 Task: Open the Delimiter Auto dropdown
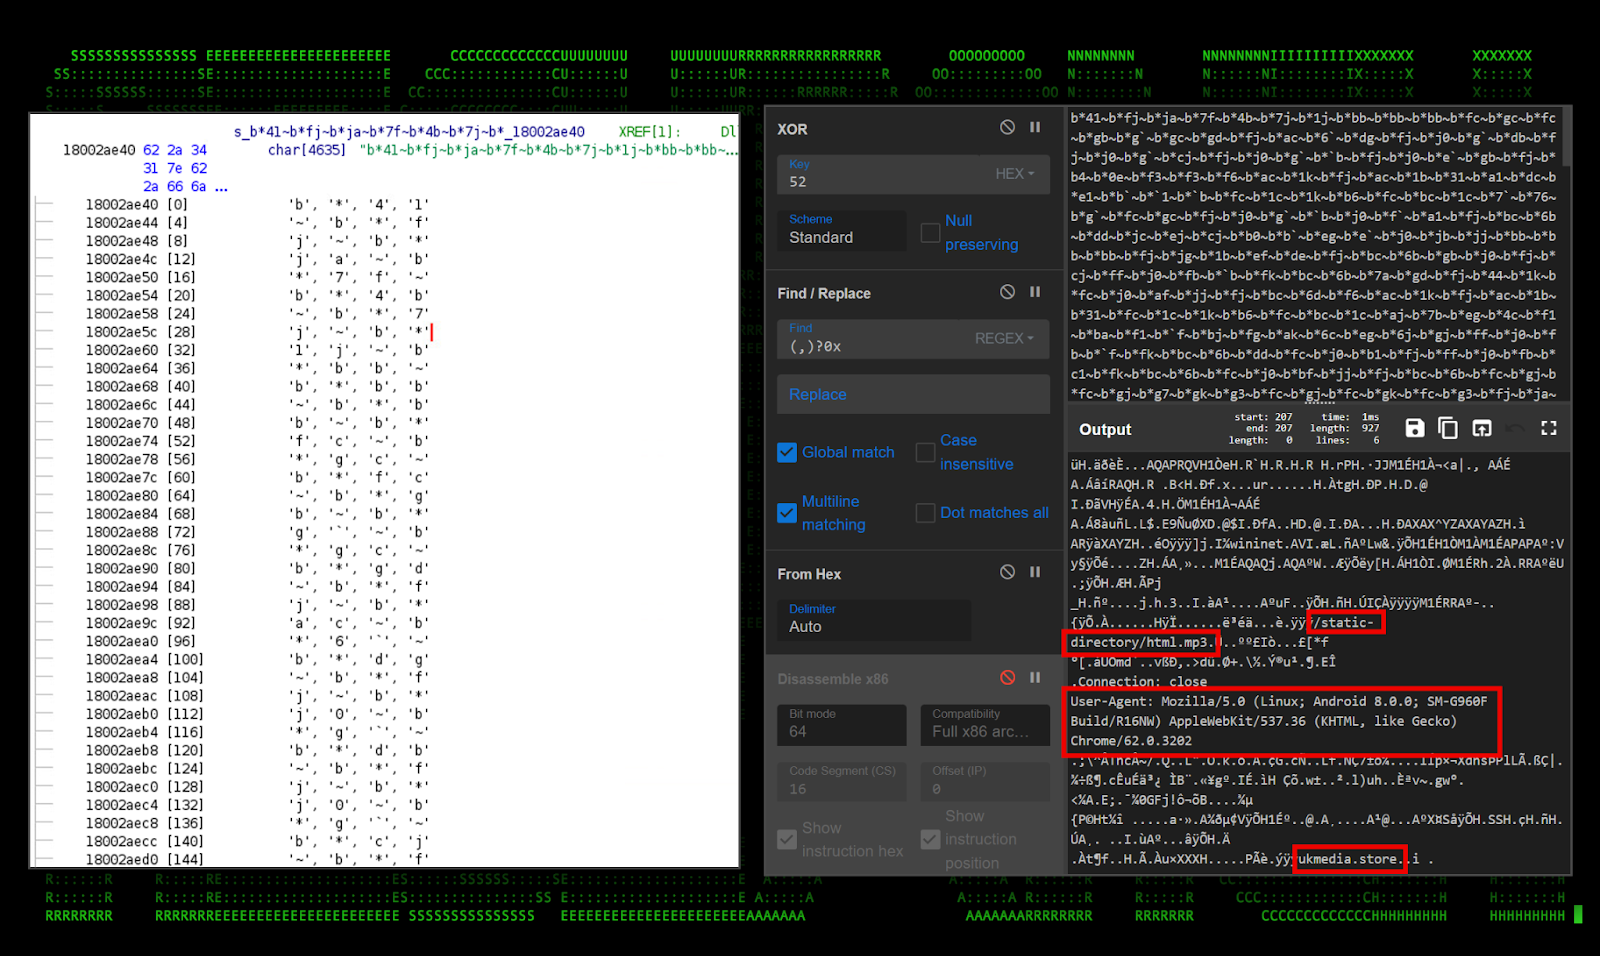tap(873, 620)
